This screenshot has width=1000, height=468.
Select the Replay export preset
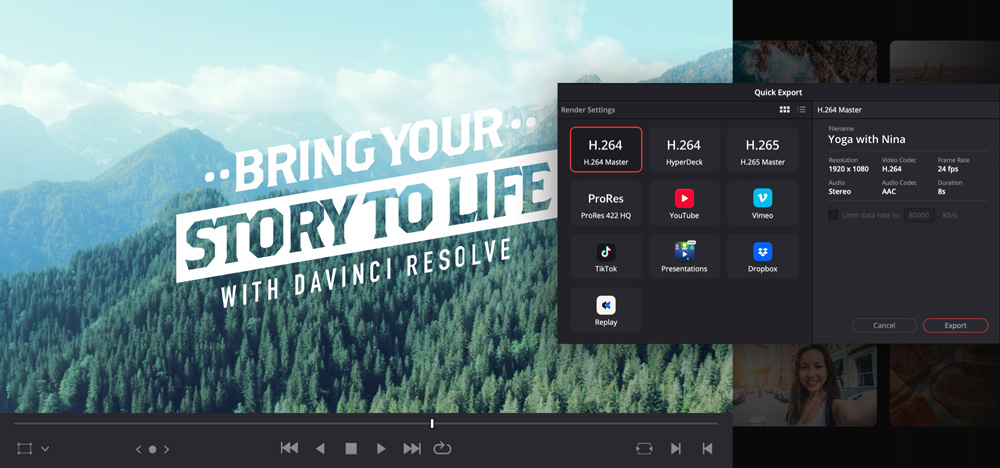pyautogui.click(x=606, y=309)
